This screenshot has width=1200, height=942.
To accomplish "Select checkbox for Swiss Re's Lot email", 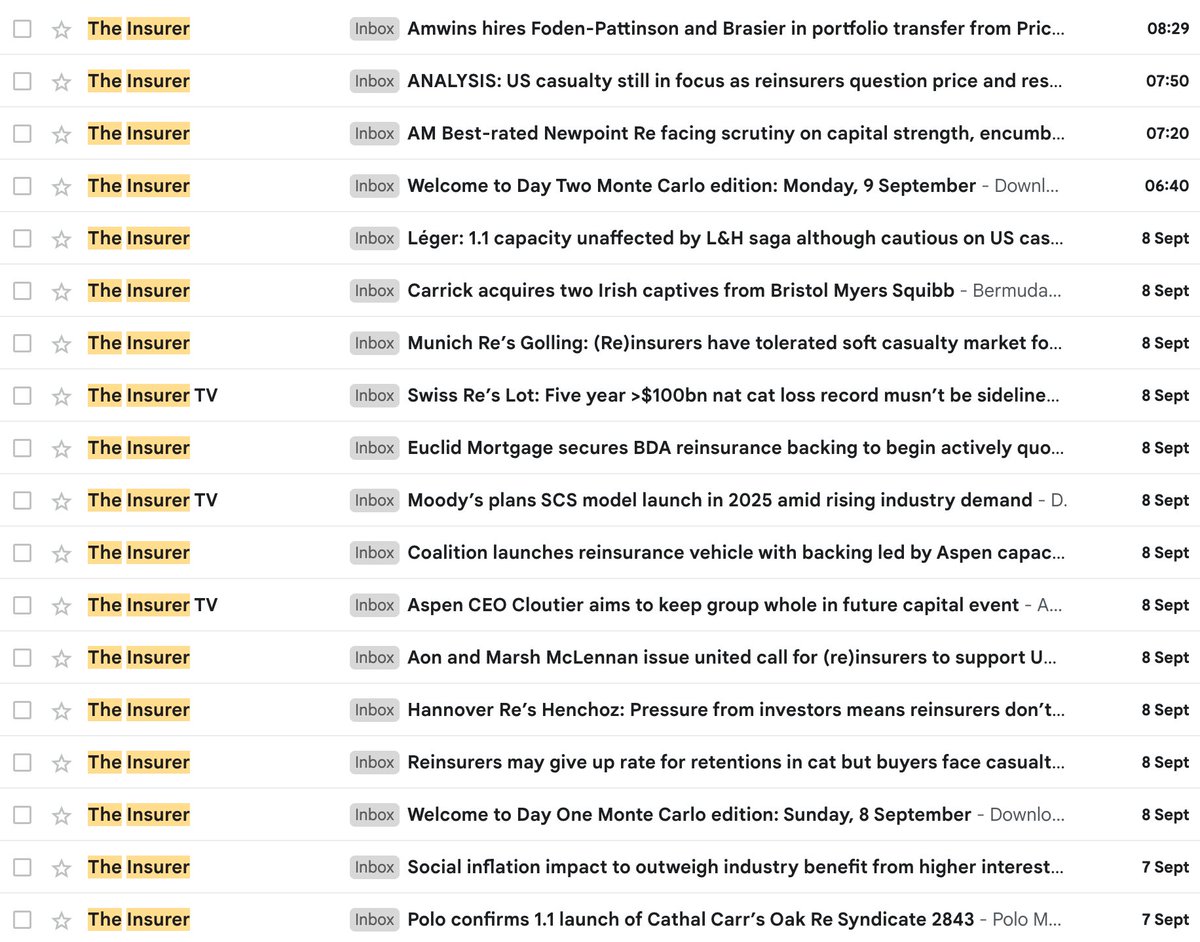I will pyautogui.click(x=22, y=396).
